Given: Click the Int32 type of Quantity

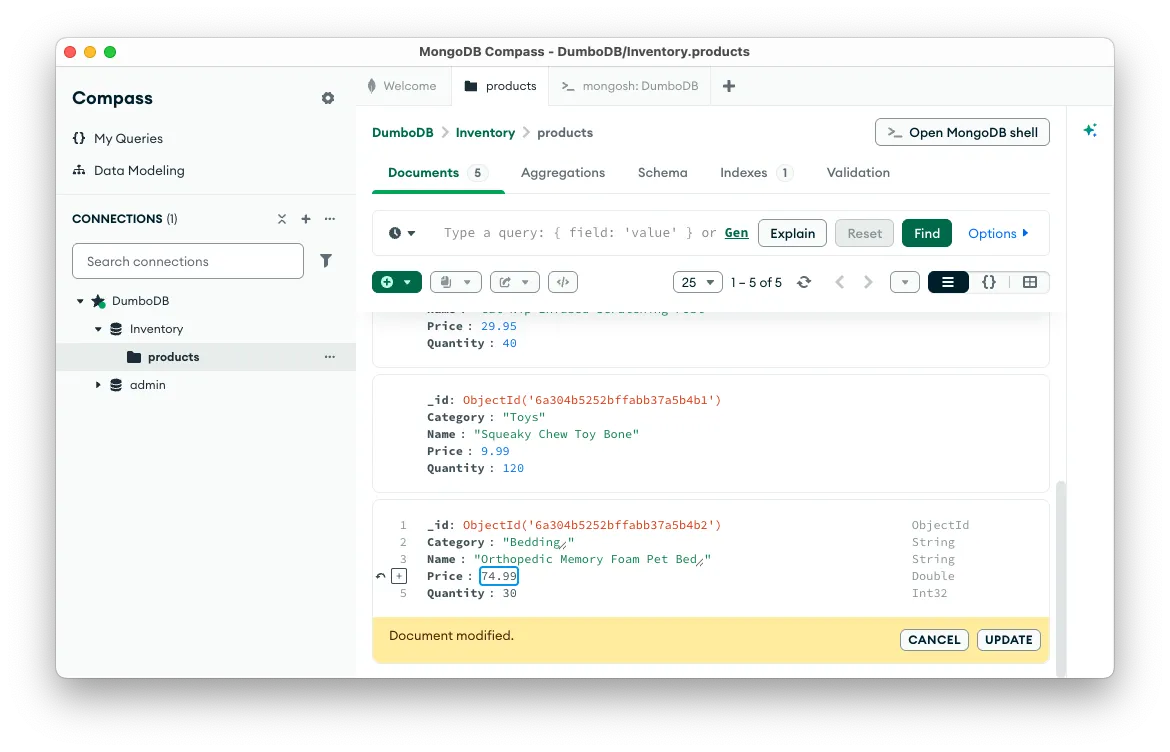Looking at the screenshot, I should click(x=929, y=593).
